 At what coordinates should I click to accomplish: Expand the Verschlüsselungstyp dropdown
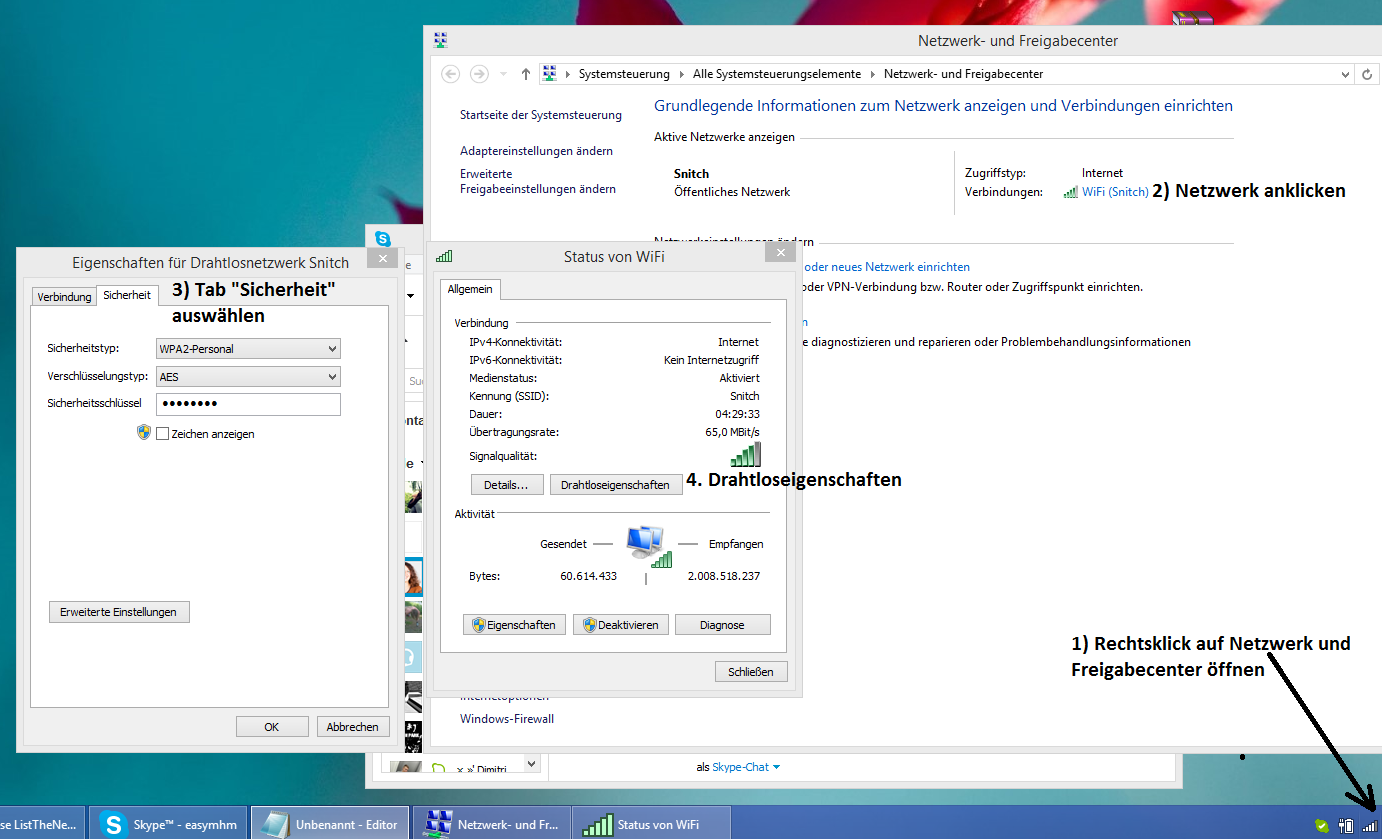(x=248, y=377)
